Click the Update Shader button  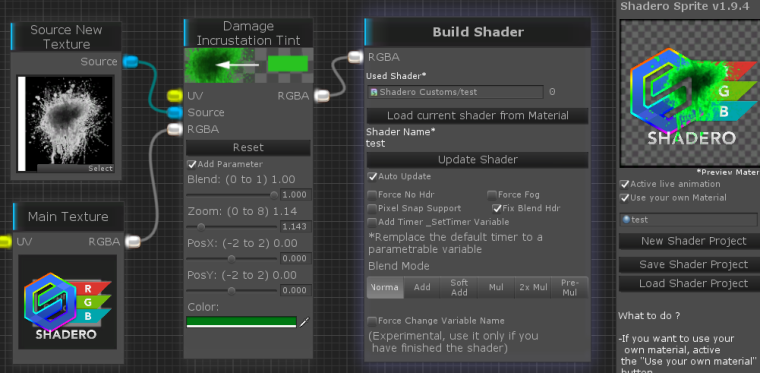pos(477,160)
